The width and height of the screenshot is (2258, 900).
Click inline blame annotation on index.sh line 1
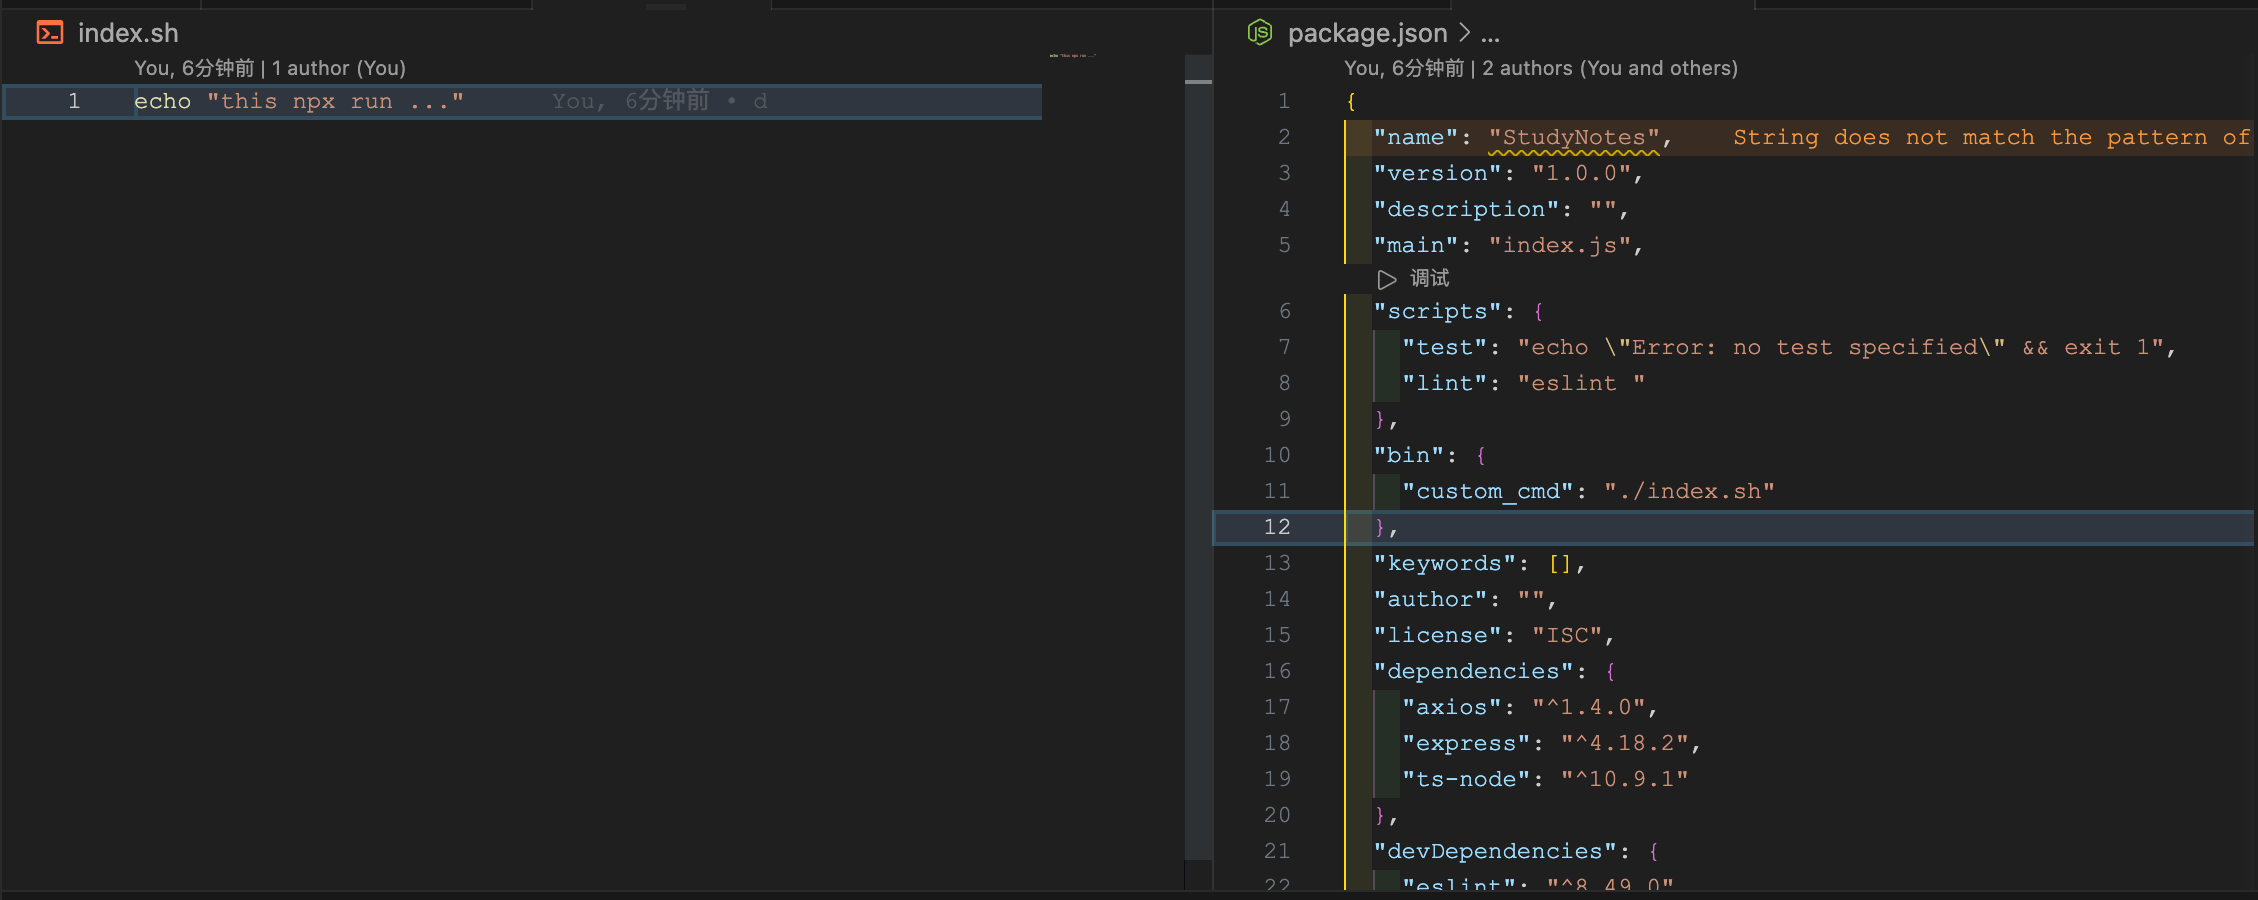point(660,101)
